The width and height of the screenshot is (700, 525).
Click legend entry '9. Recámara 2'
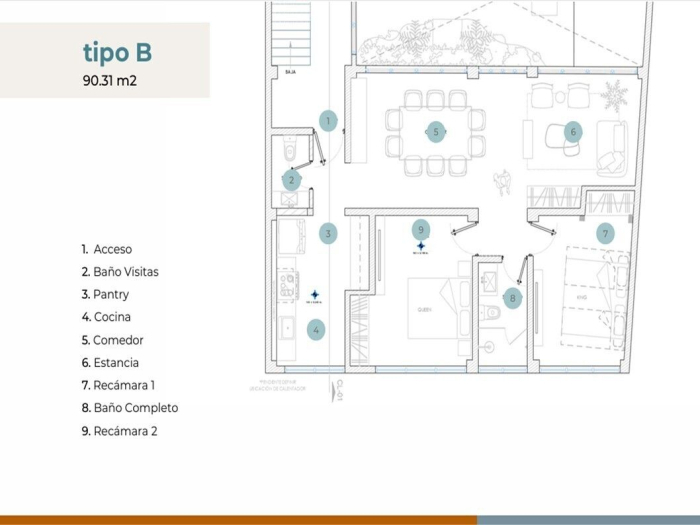120,431
